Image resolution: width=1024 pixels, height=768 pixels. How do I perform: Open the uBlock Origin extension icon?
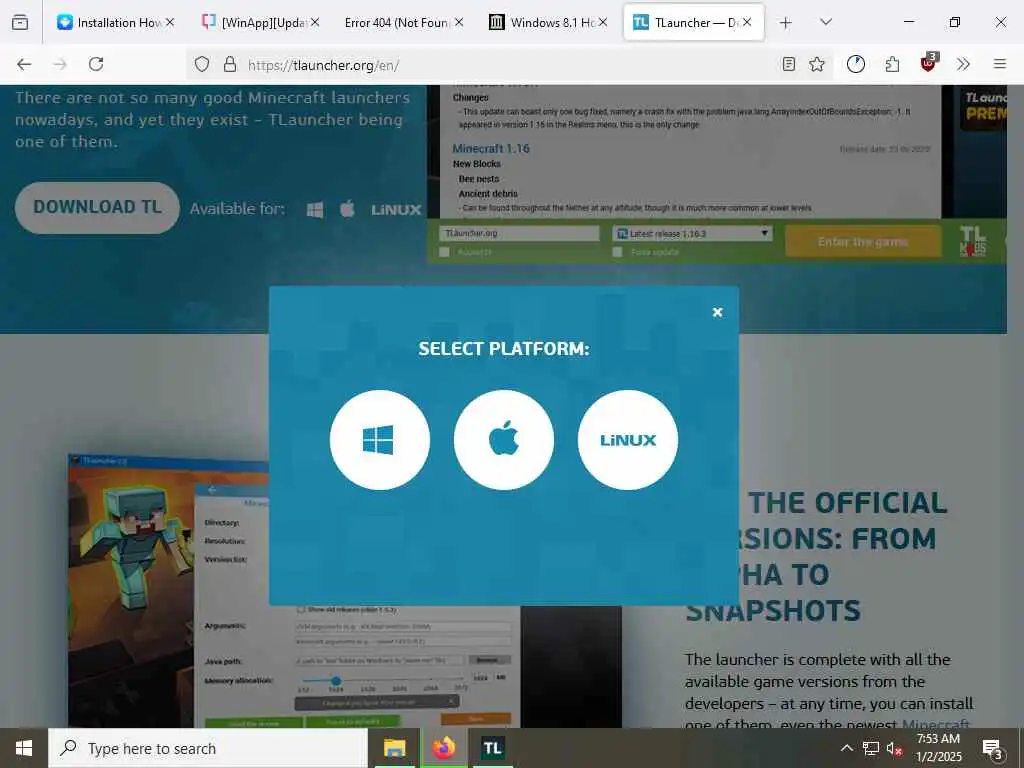pos(928,63)
